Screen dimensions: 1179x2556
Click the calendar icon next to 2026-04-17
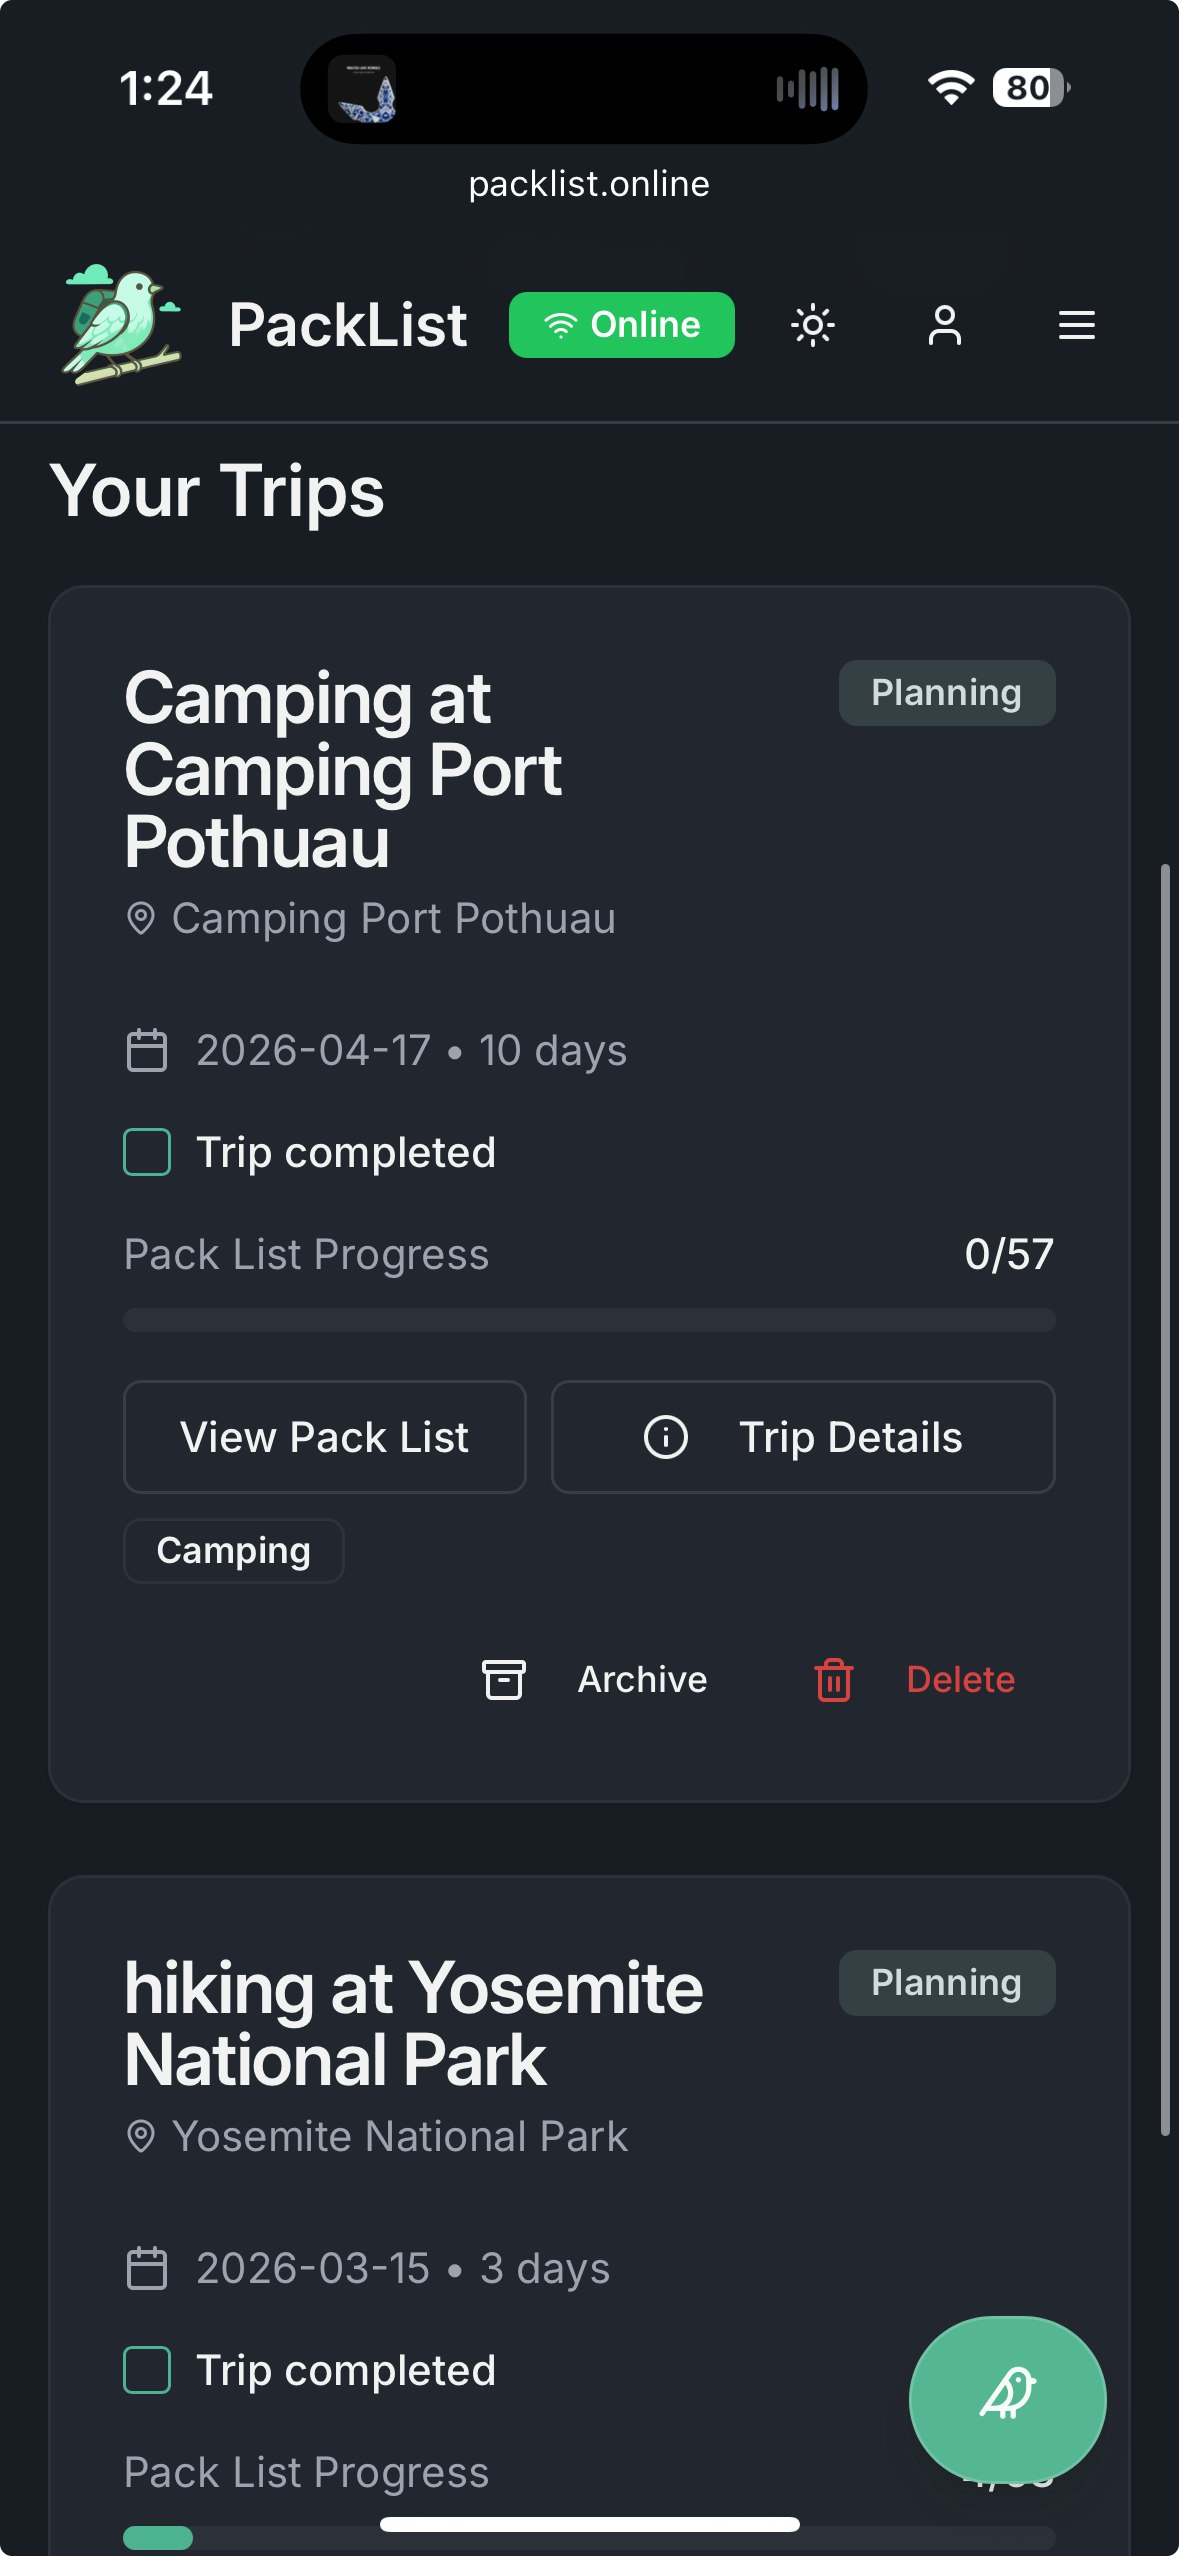coord(147,1050)
